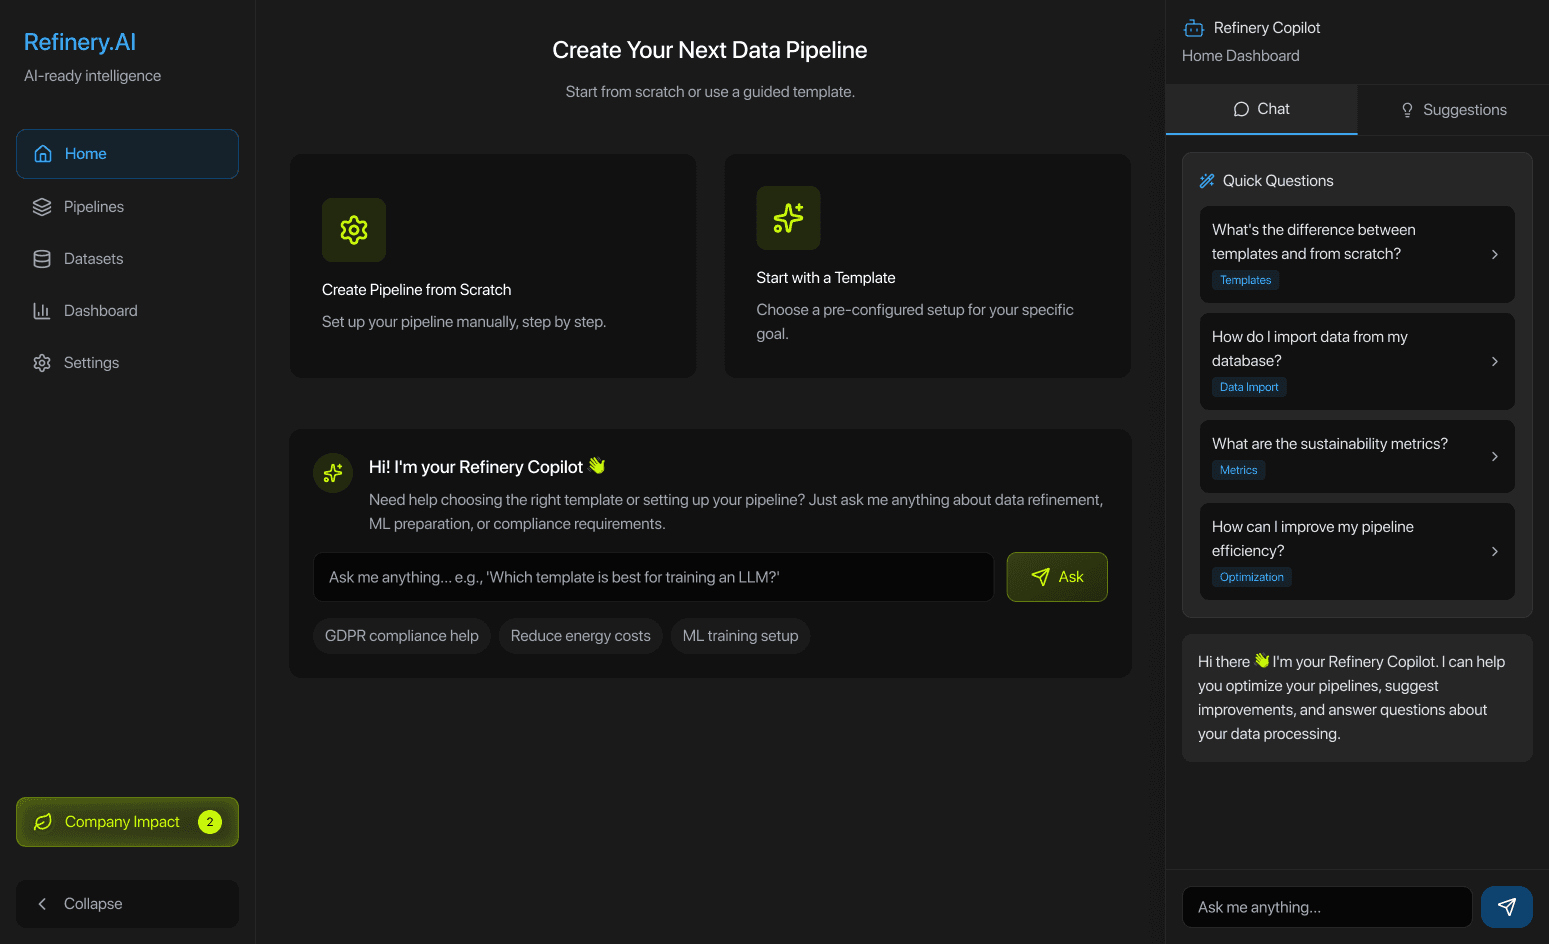
Task: Click the Copilot welcome message in chat
Action: click(1357, 698)
